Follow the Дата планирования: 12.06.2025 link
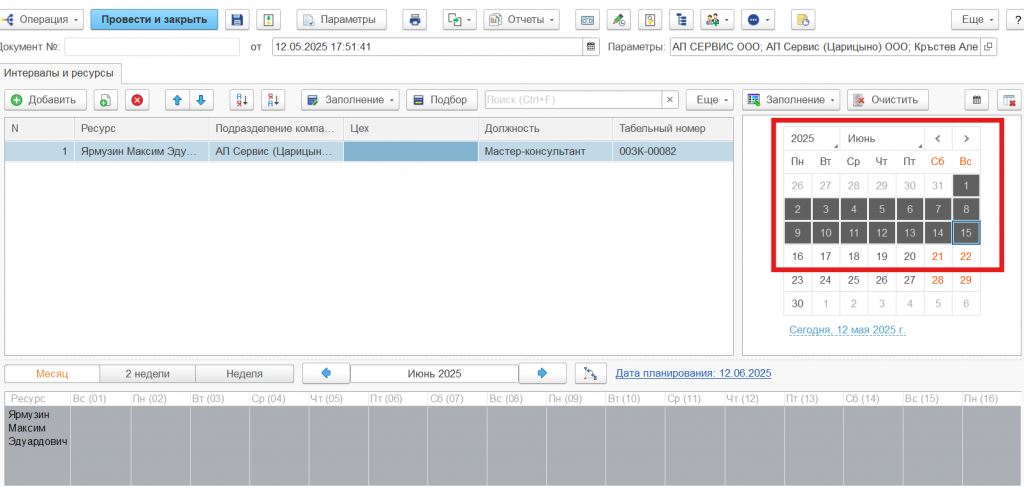Screen dimensions: 1024x494 [693, 373]
